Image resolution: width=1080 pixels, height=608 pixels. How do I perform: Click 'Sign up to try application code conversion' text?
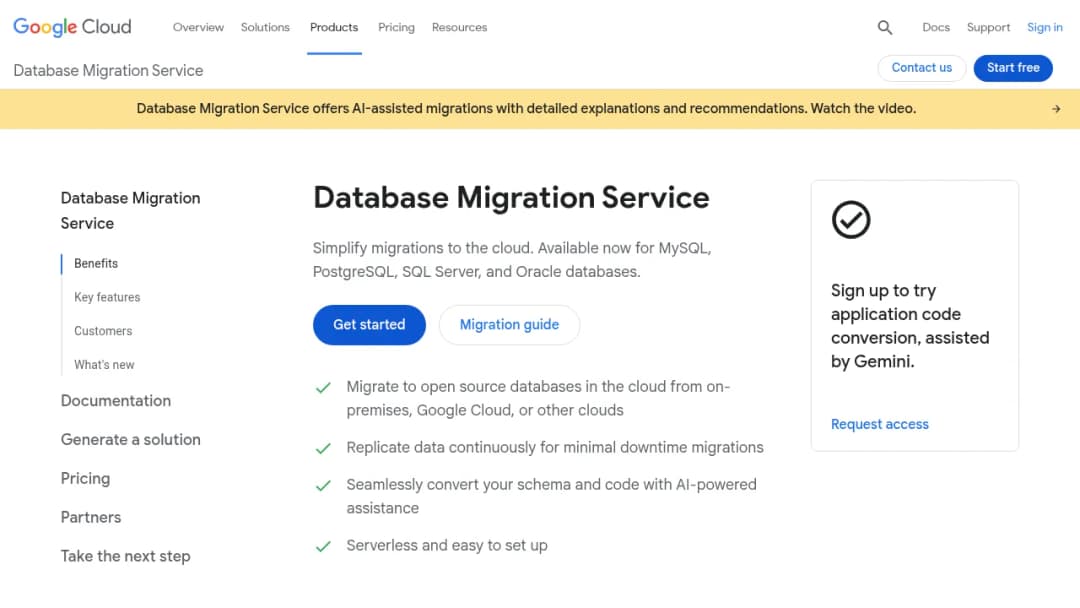(910, 326)
